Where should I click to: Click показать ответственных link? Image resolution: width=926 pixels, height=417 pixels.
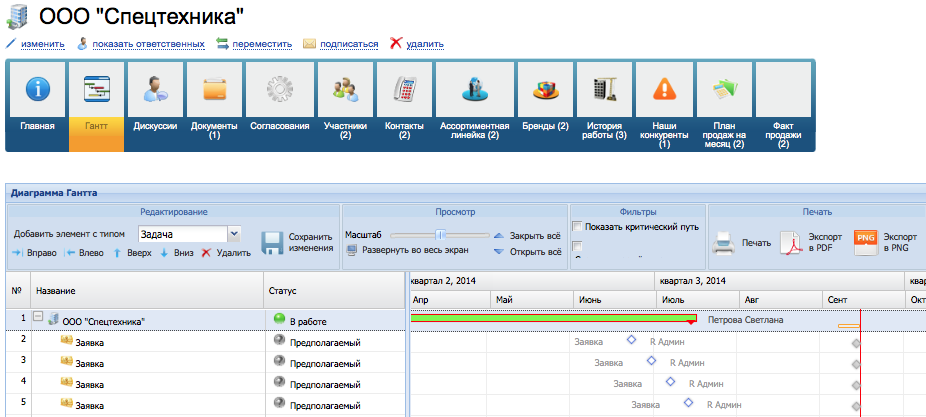(x=148, y=44)
